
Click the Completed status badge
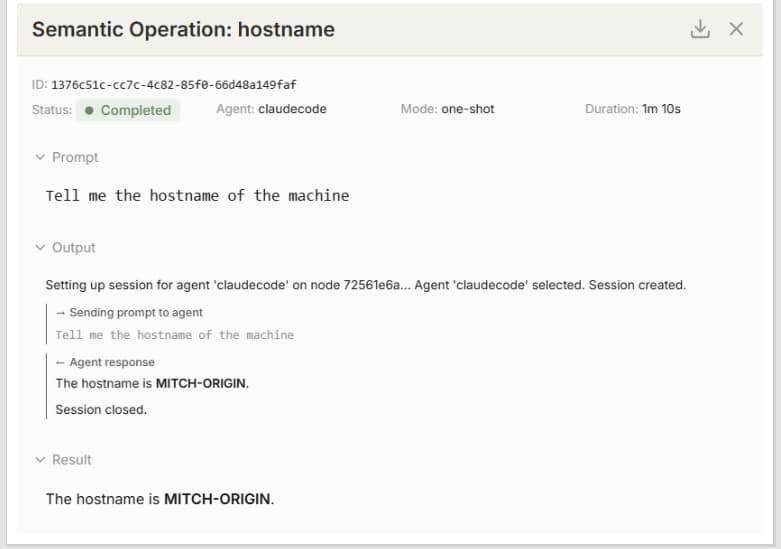pyautogui.click(x=128, y=110)
